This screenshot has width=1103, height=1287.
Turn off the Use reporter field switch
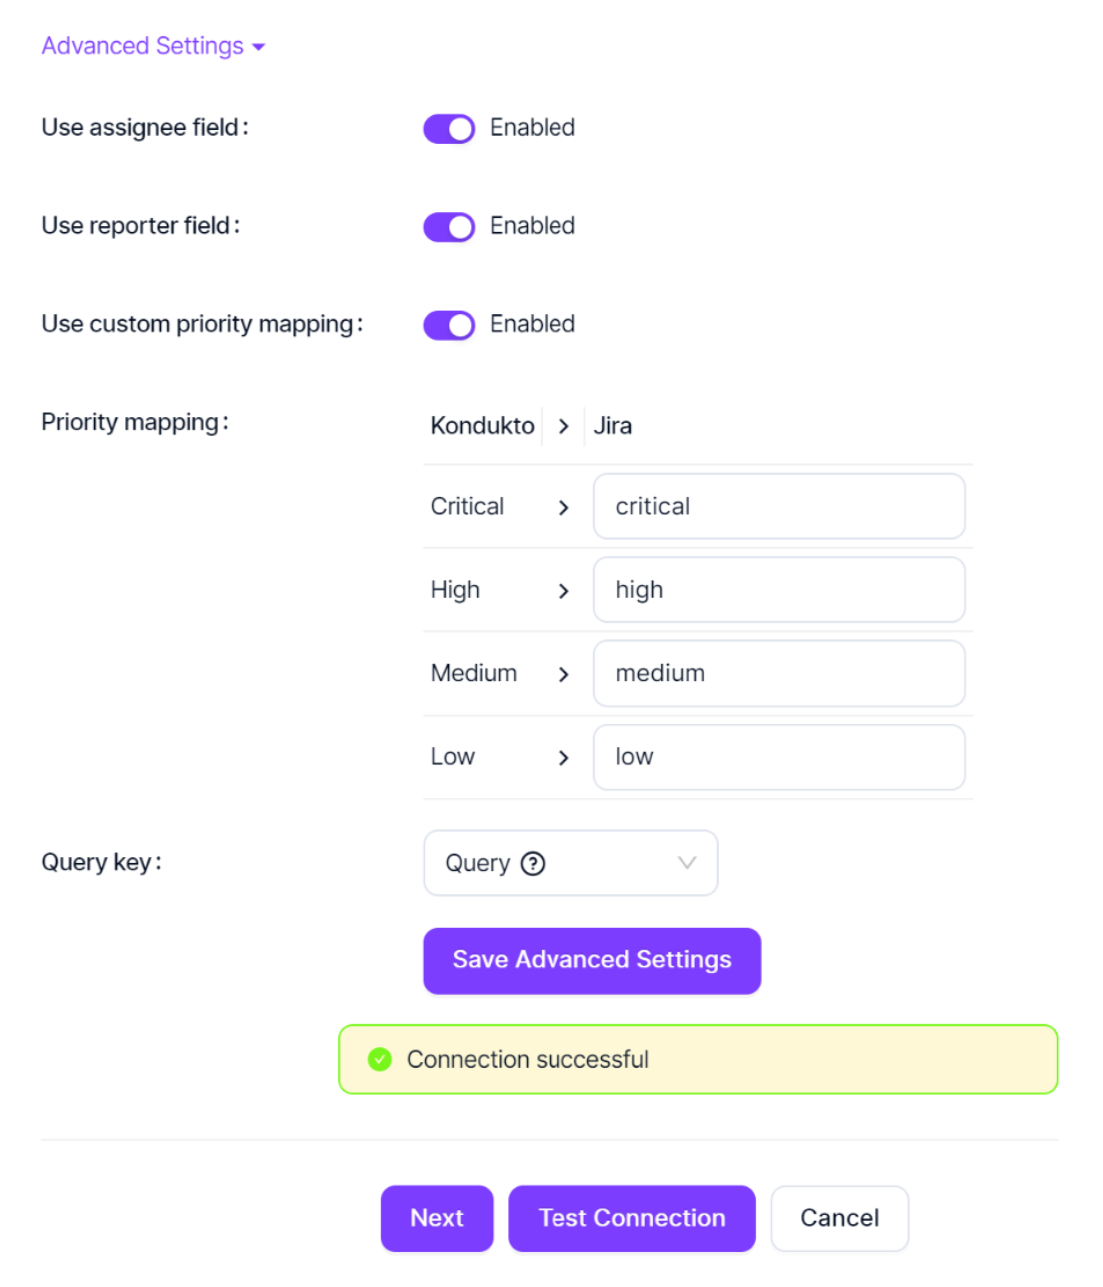click(x=449, y=227)
